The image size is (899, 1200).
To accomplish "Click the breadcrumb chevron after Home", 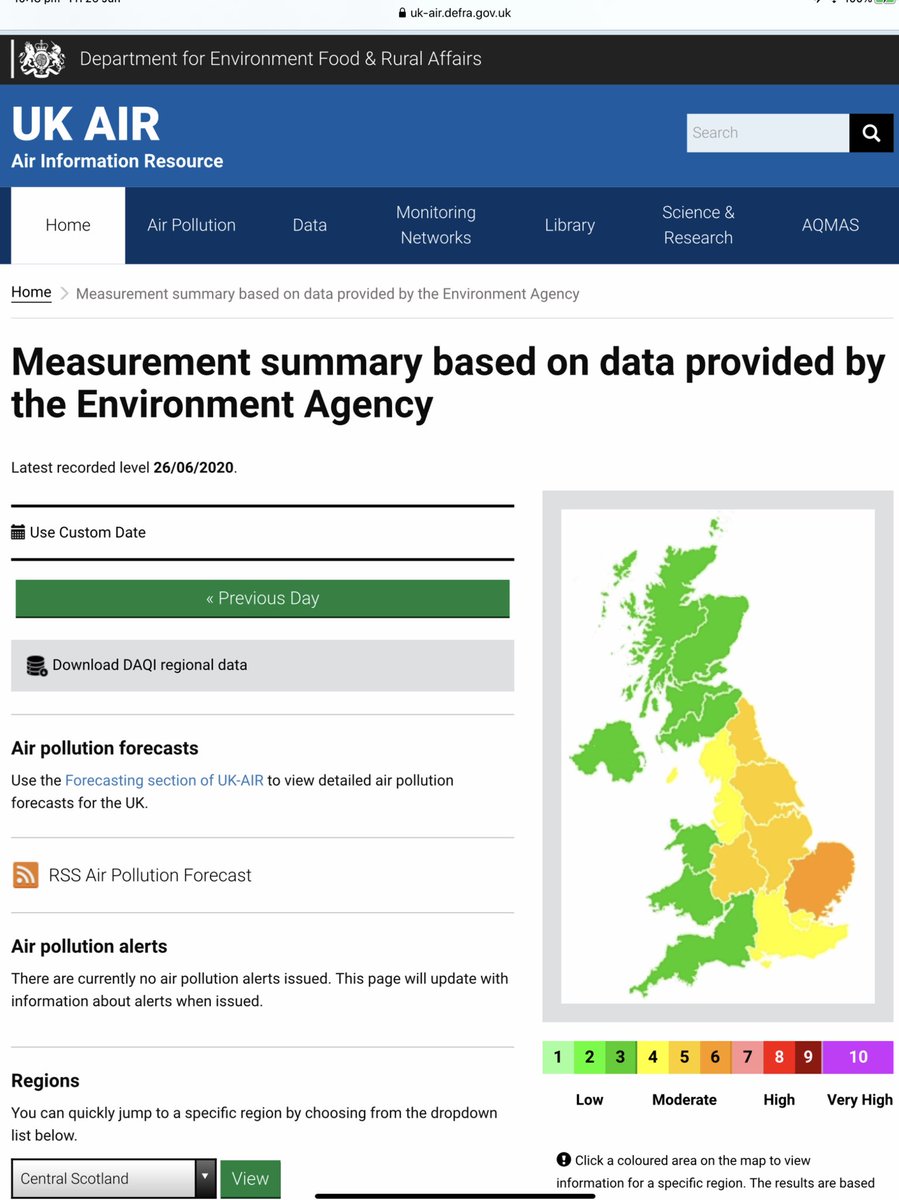I will [64, 293].
